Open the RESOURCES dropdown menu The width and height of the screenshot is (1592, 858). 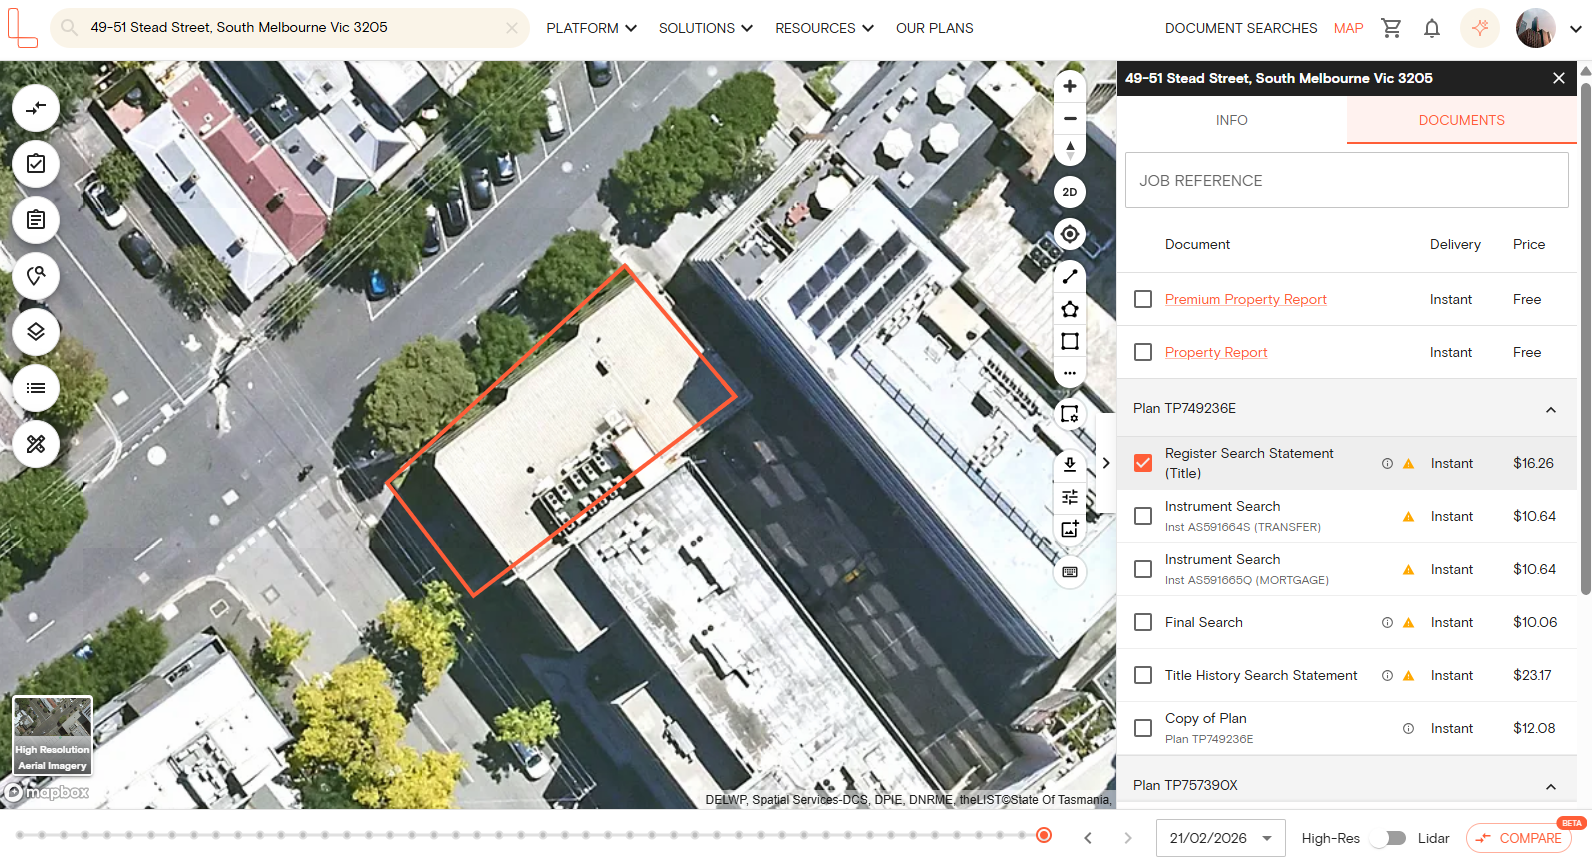(x=824, y=28)
